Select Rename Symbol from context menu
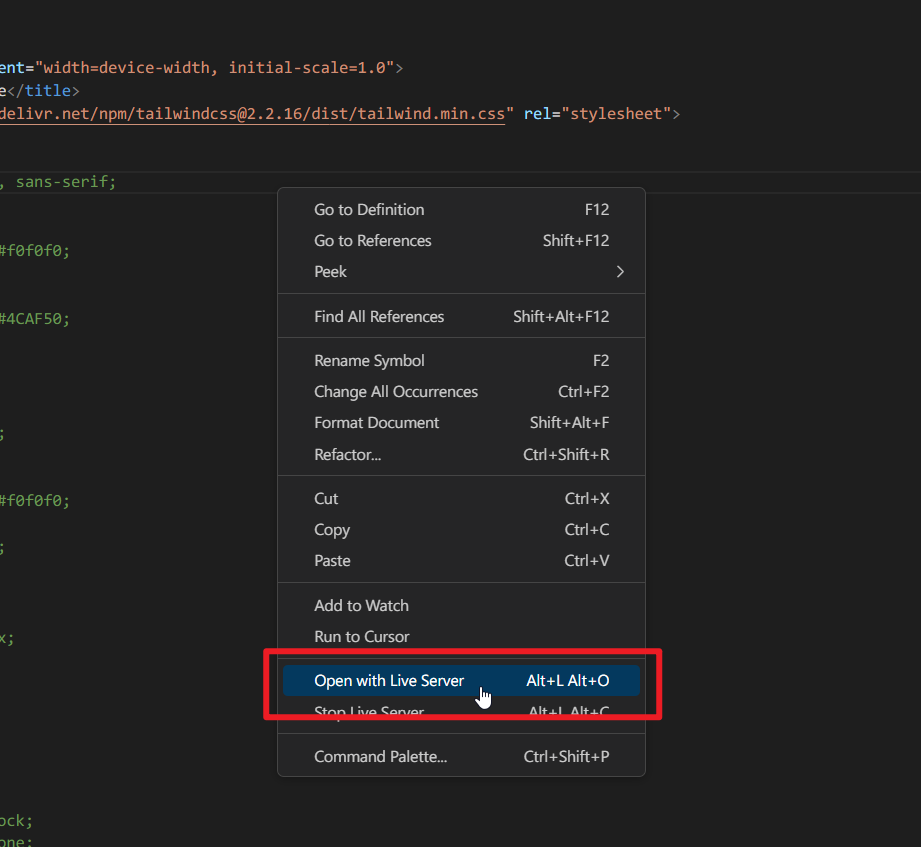921x847 pixels. (369, 361)
